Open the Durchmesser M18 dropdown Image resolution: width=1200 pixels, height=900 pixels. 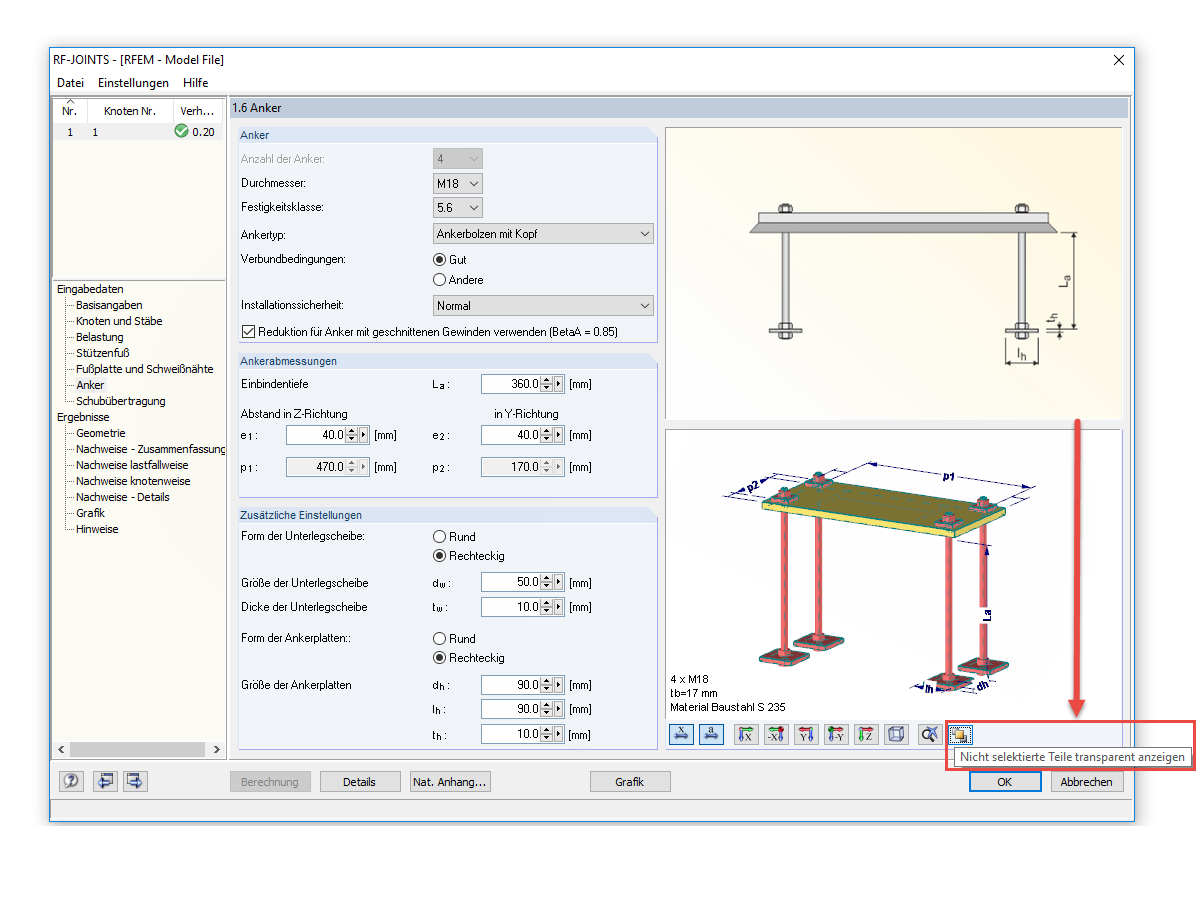(x=458, y=183)
